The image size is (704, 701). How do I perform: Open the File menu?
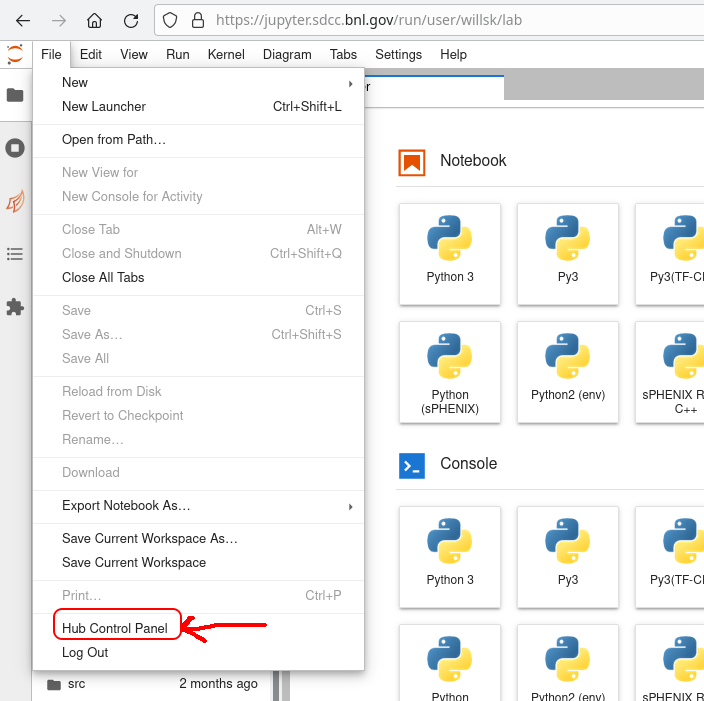tap(51, 54)
